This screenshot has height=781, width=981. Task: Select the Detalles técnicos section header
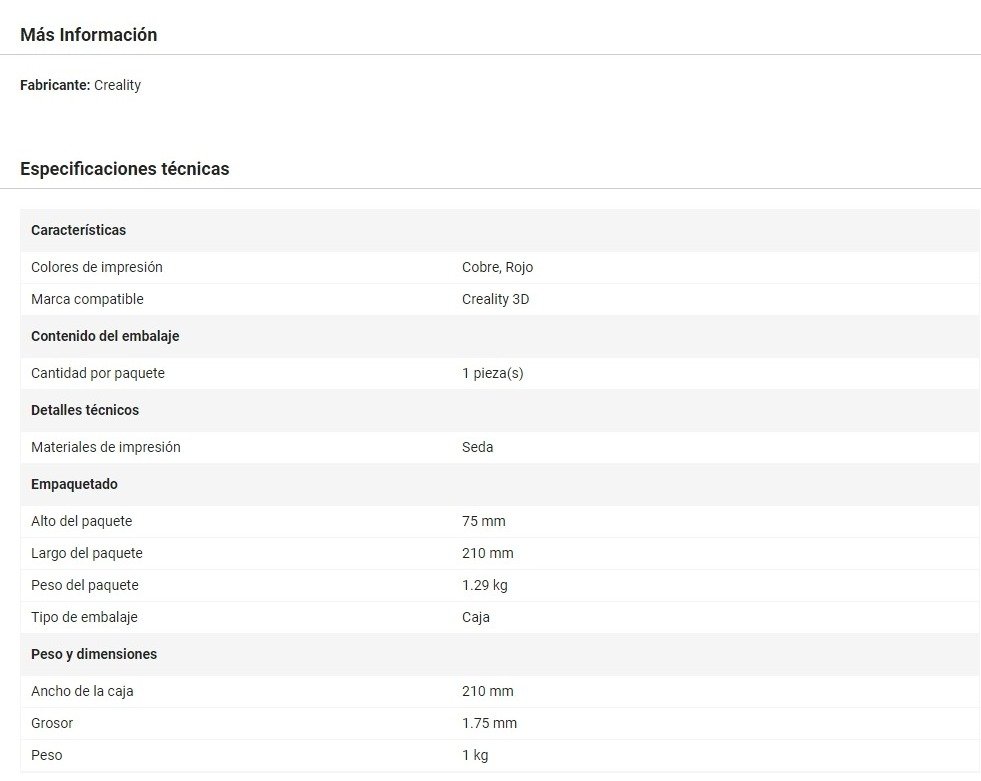85,410
